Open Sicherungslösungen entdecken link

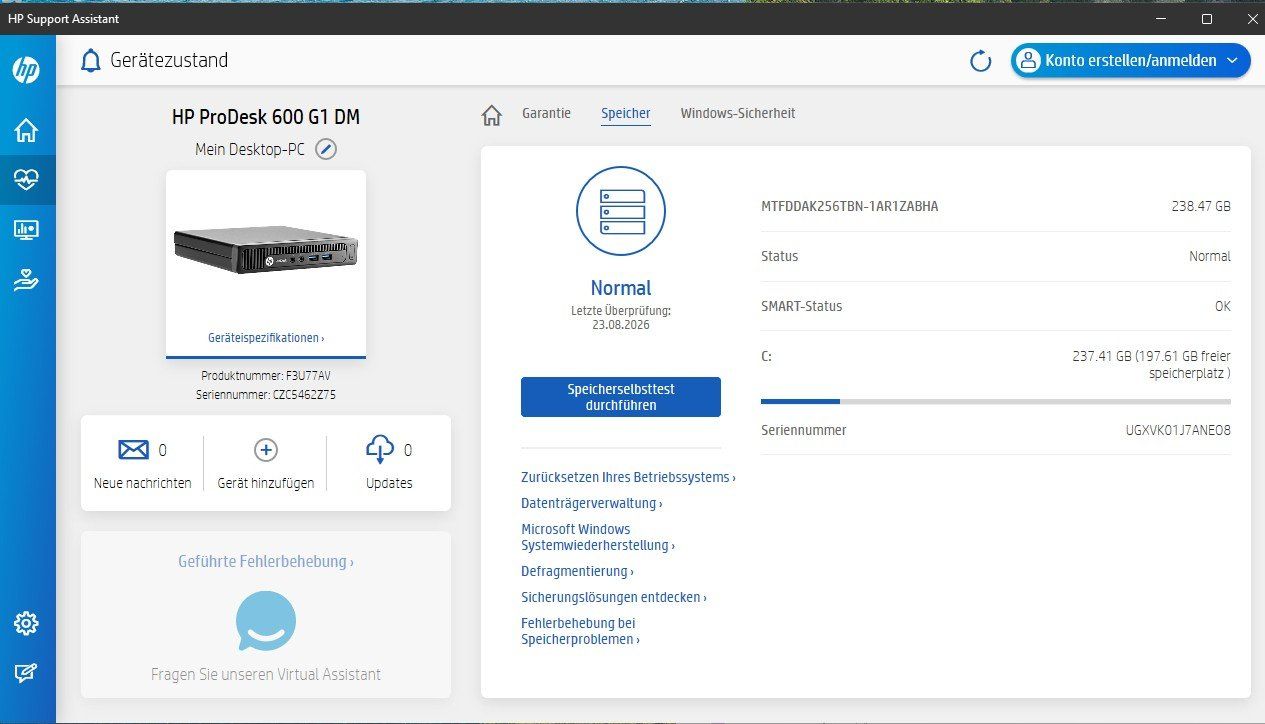tap(613, 597)
